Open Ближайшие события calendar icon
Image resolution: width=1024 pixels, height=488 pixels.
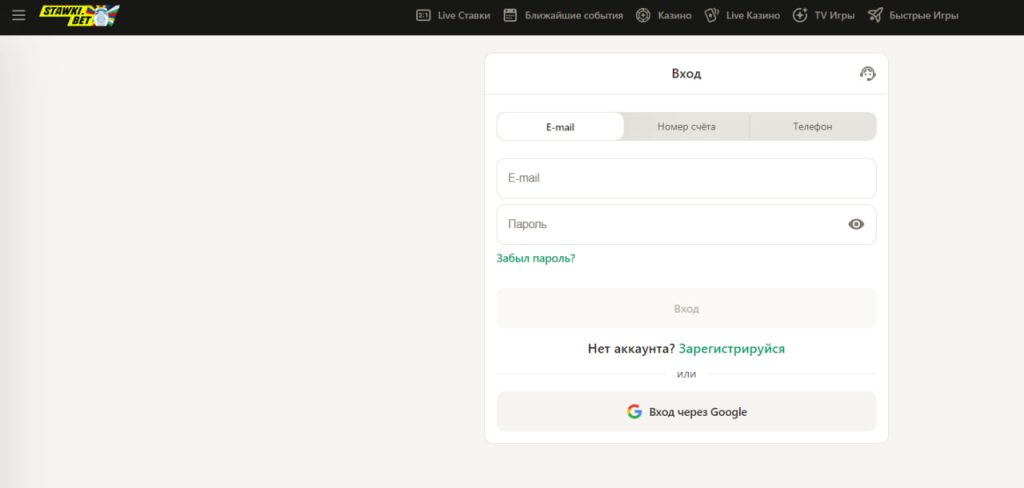point(510,15)
